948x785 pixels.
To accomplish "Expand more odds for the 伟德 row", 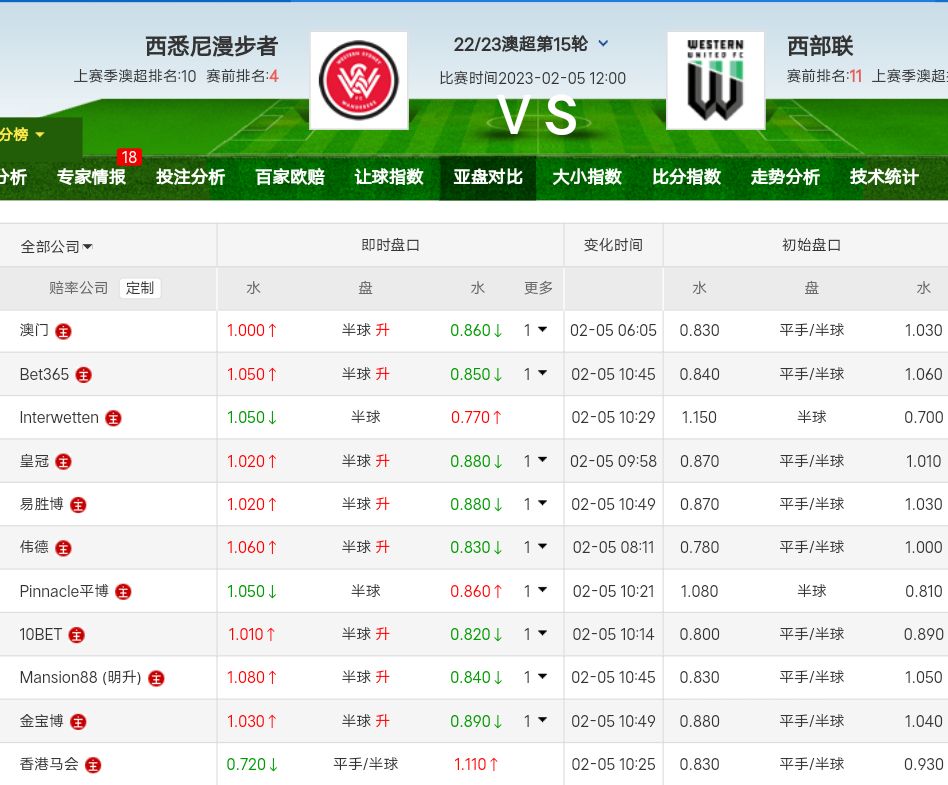I will [x=535, y=547].
